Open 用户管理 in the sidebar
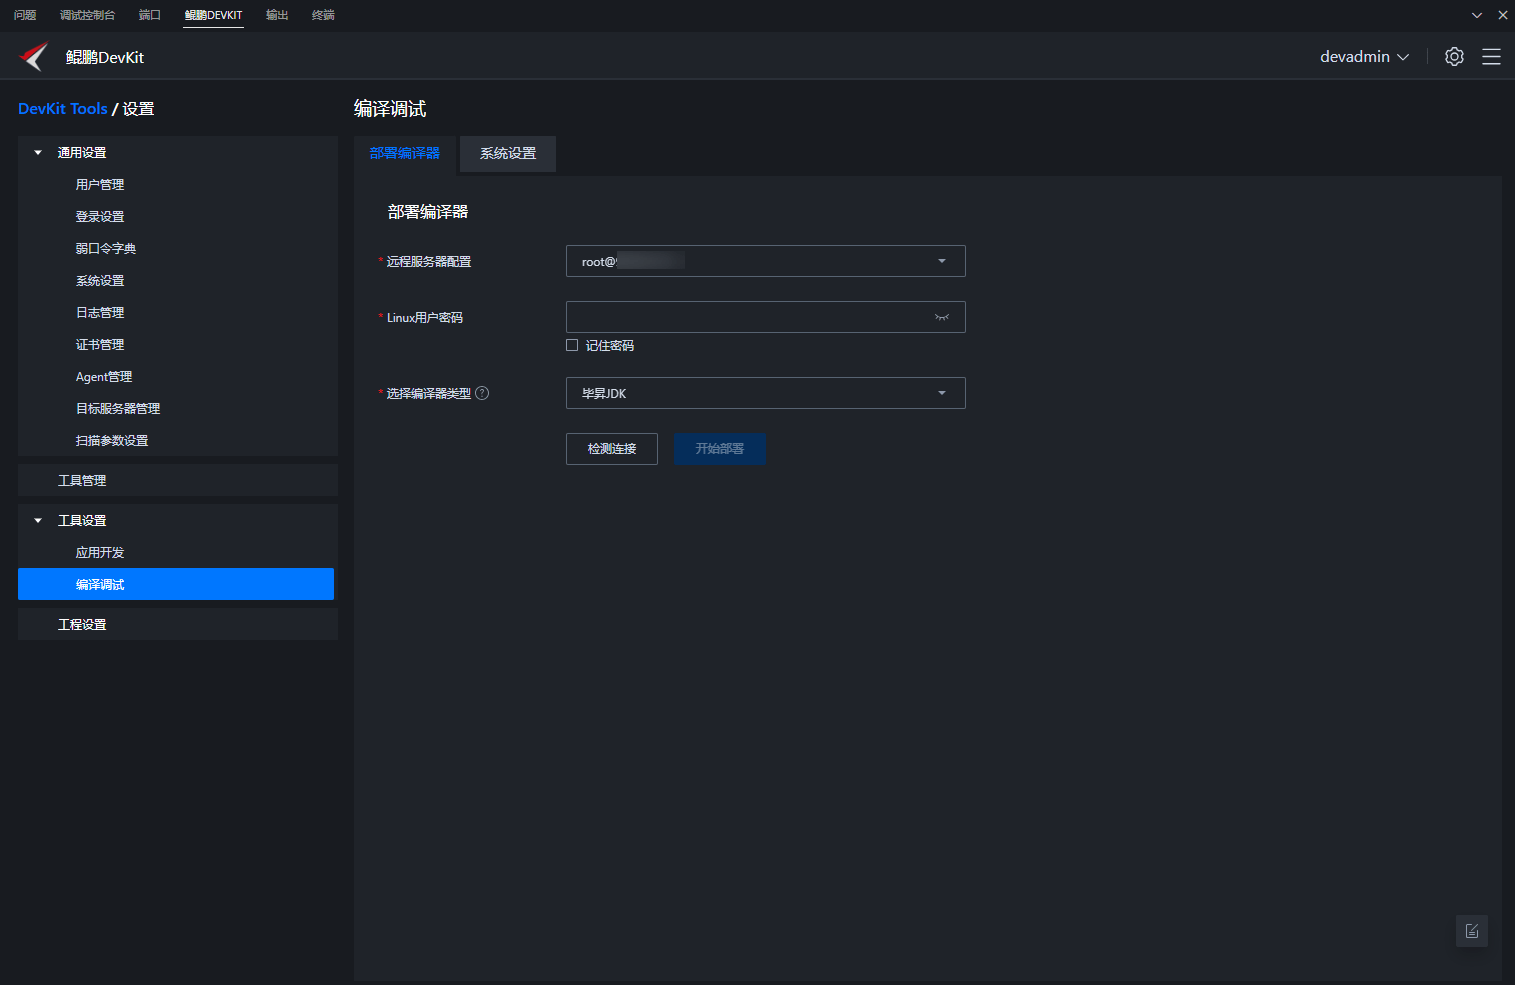This screenshot has width=1515, height=985. coord(100,185)
